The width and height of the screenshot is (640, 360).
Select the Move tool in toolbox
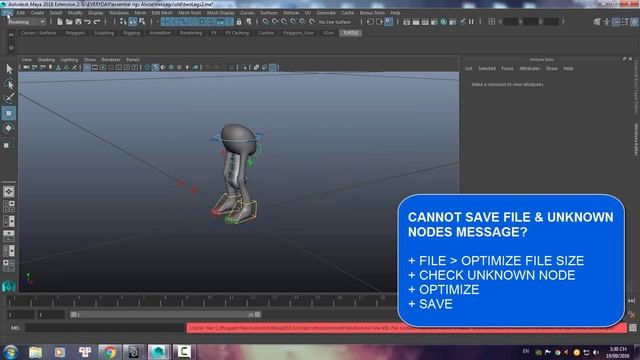[x=9, y=113]
